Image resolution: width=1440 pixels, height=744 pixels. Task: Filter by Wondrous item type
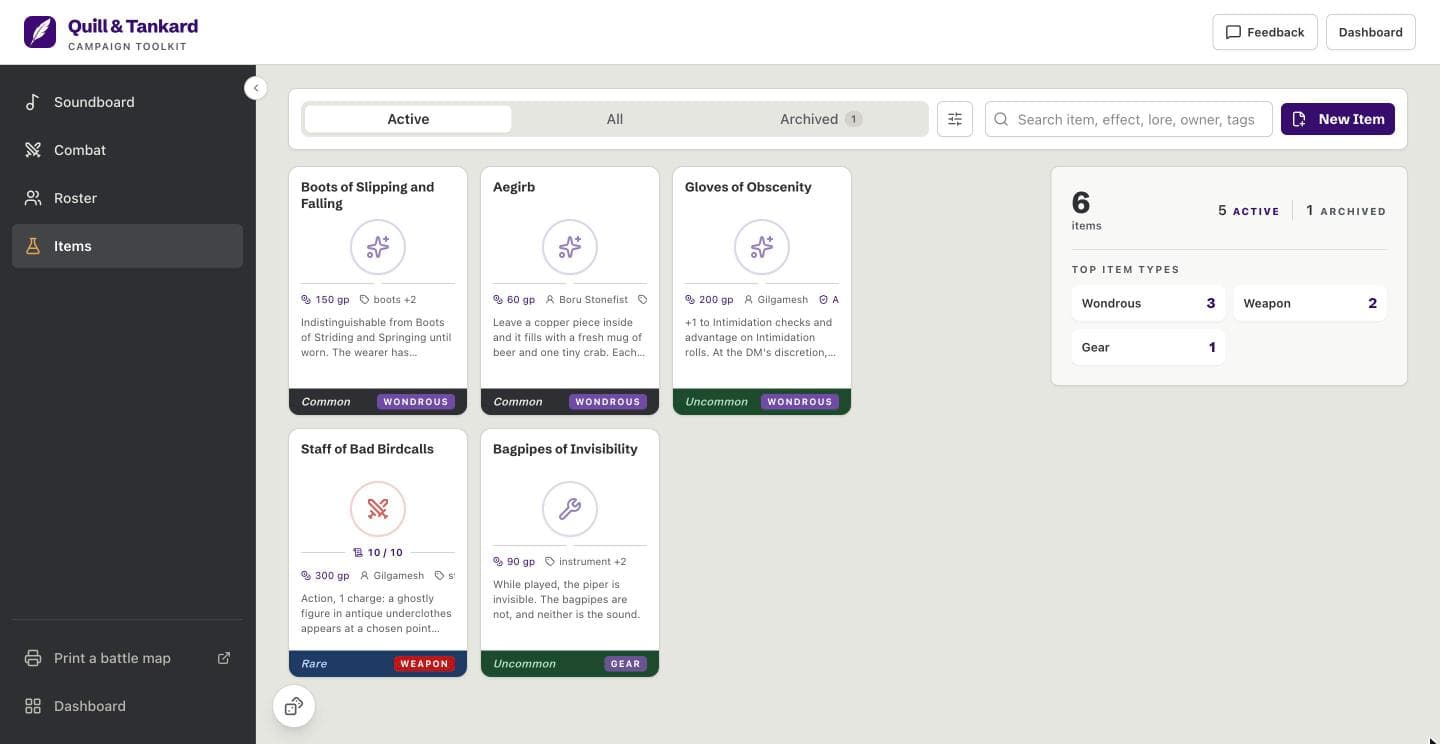pos(1148,303)
